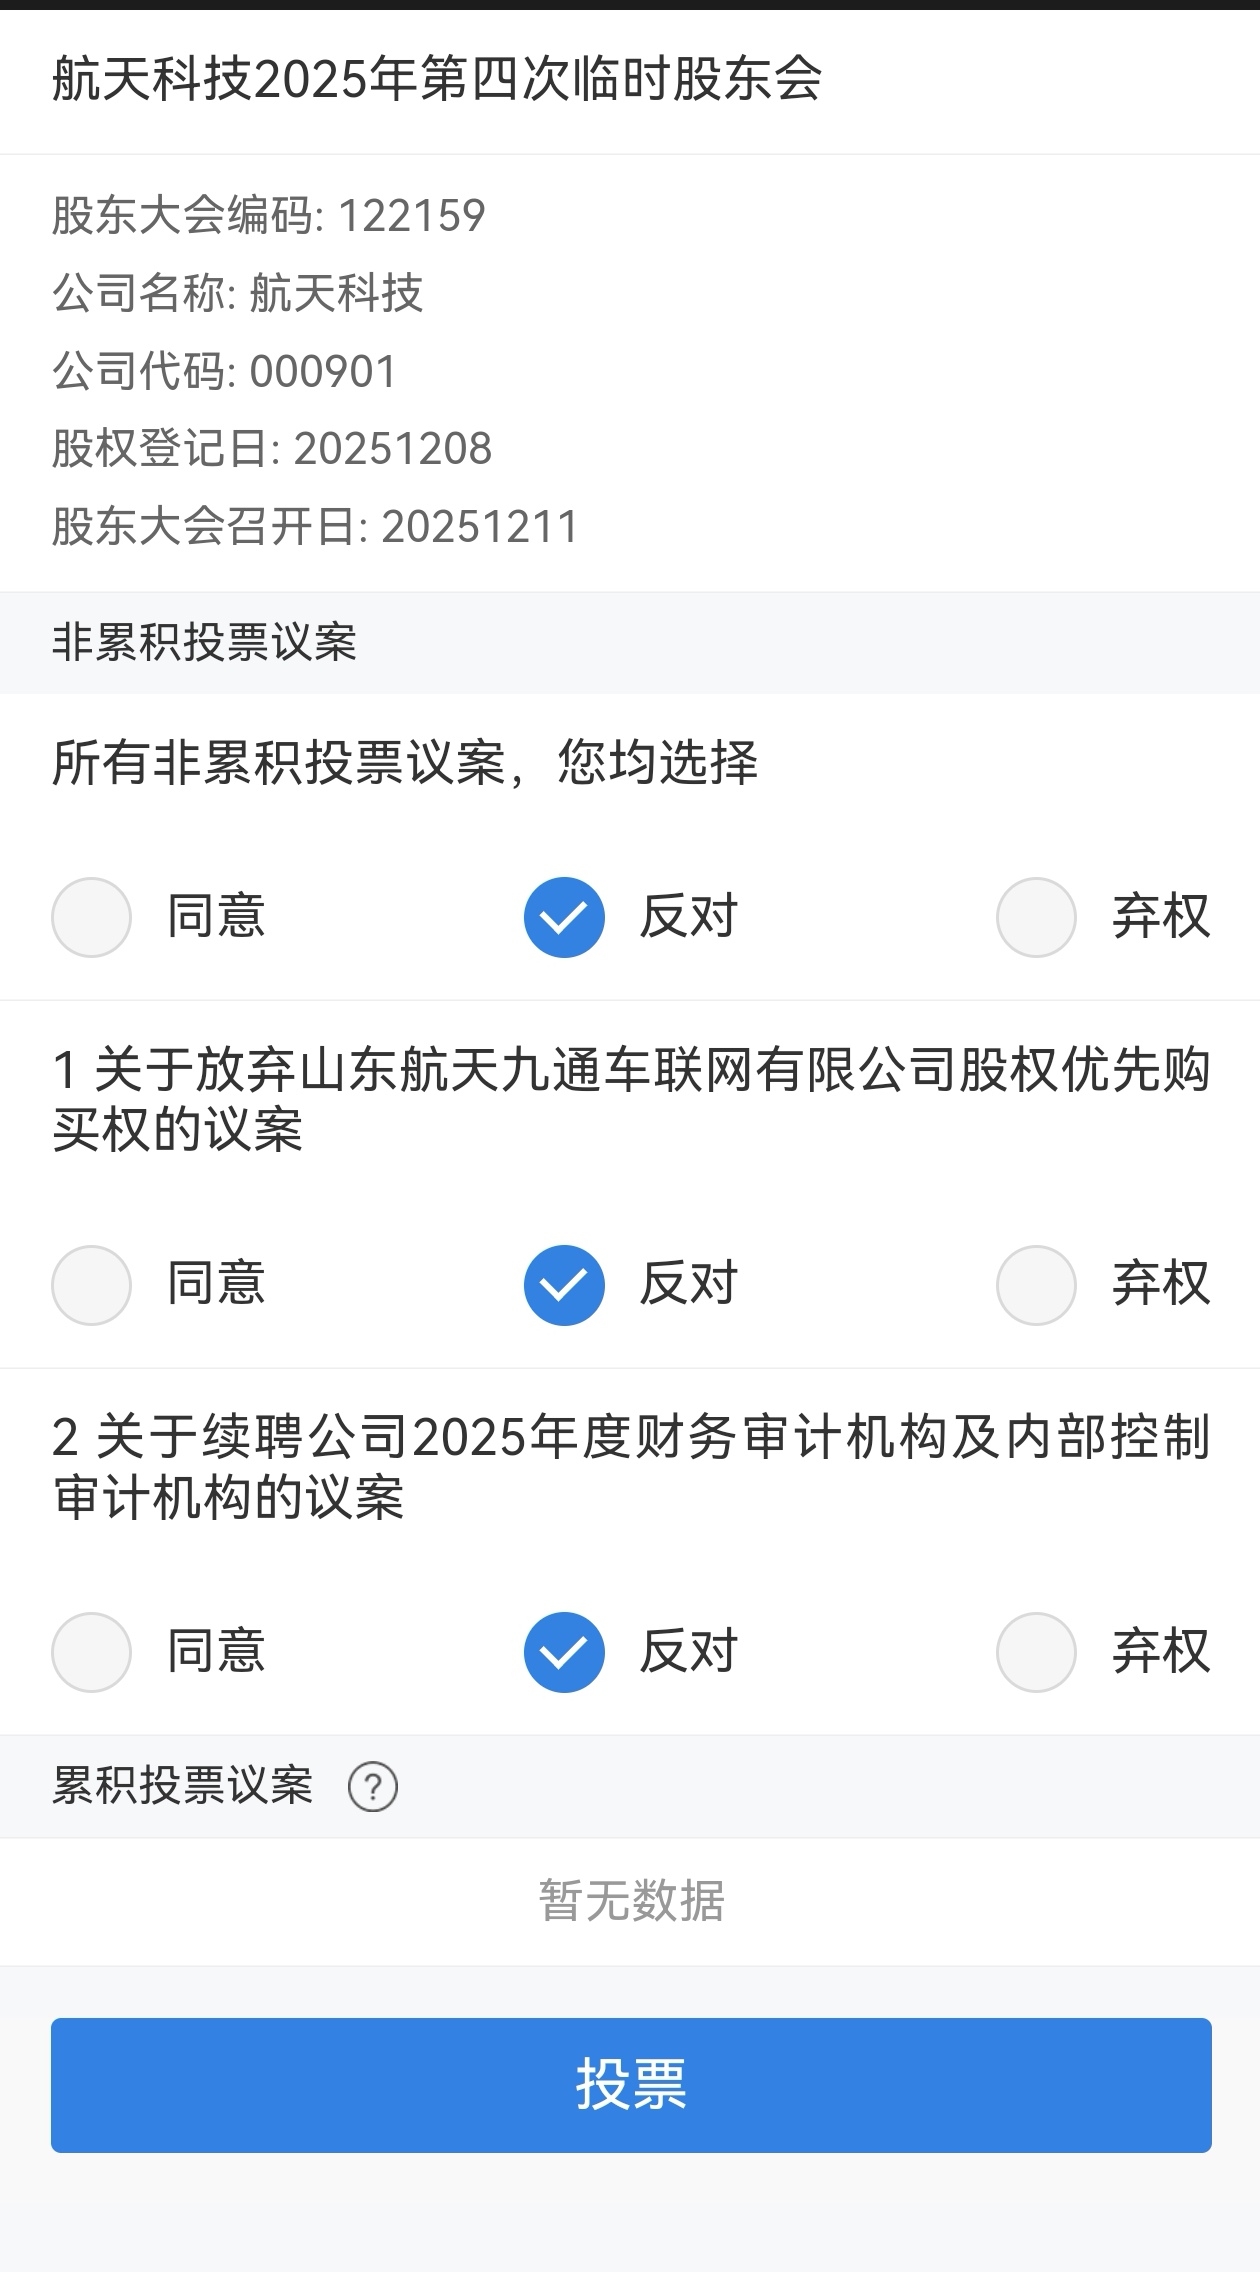Tap the proposal 2 title text

630,1467
